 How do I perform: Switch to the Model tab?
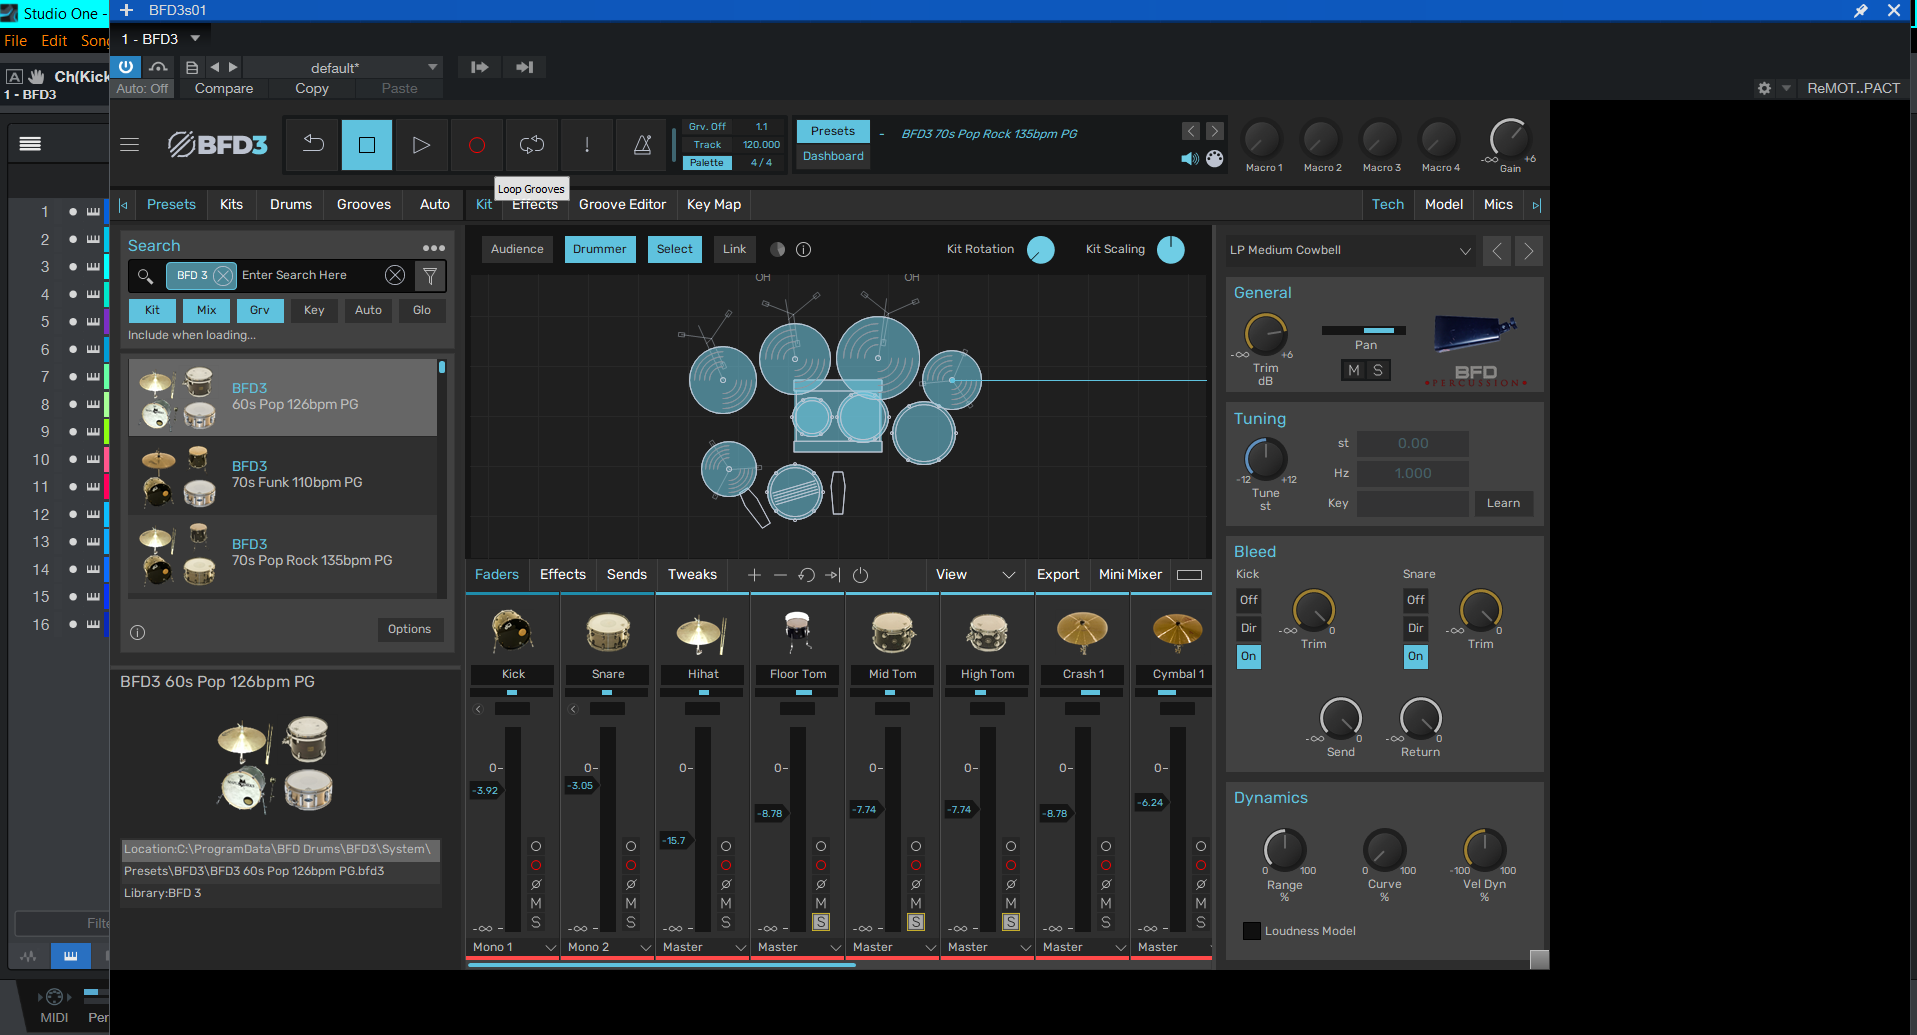click(1443, 205)
